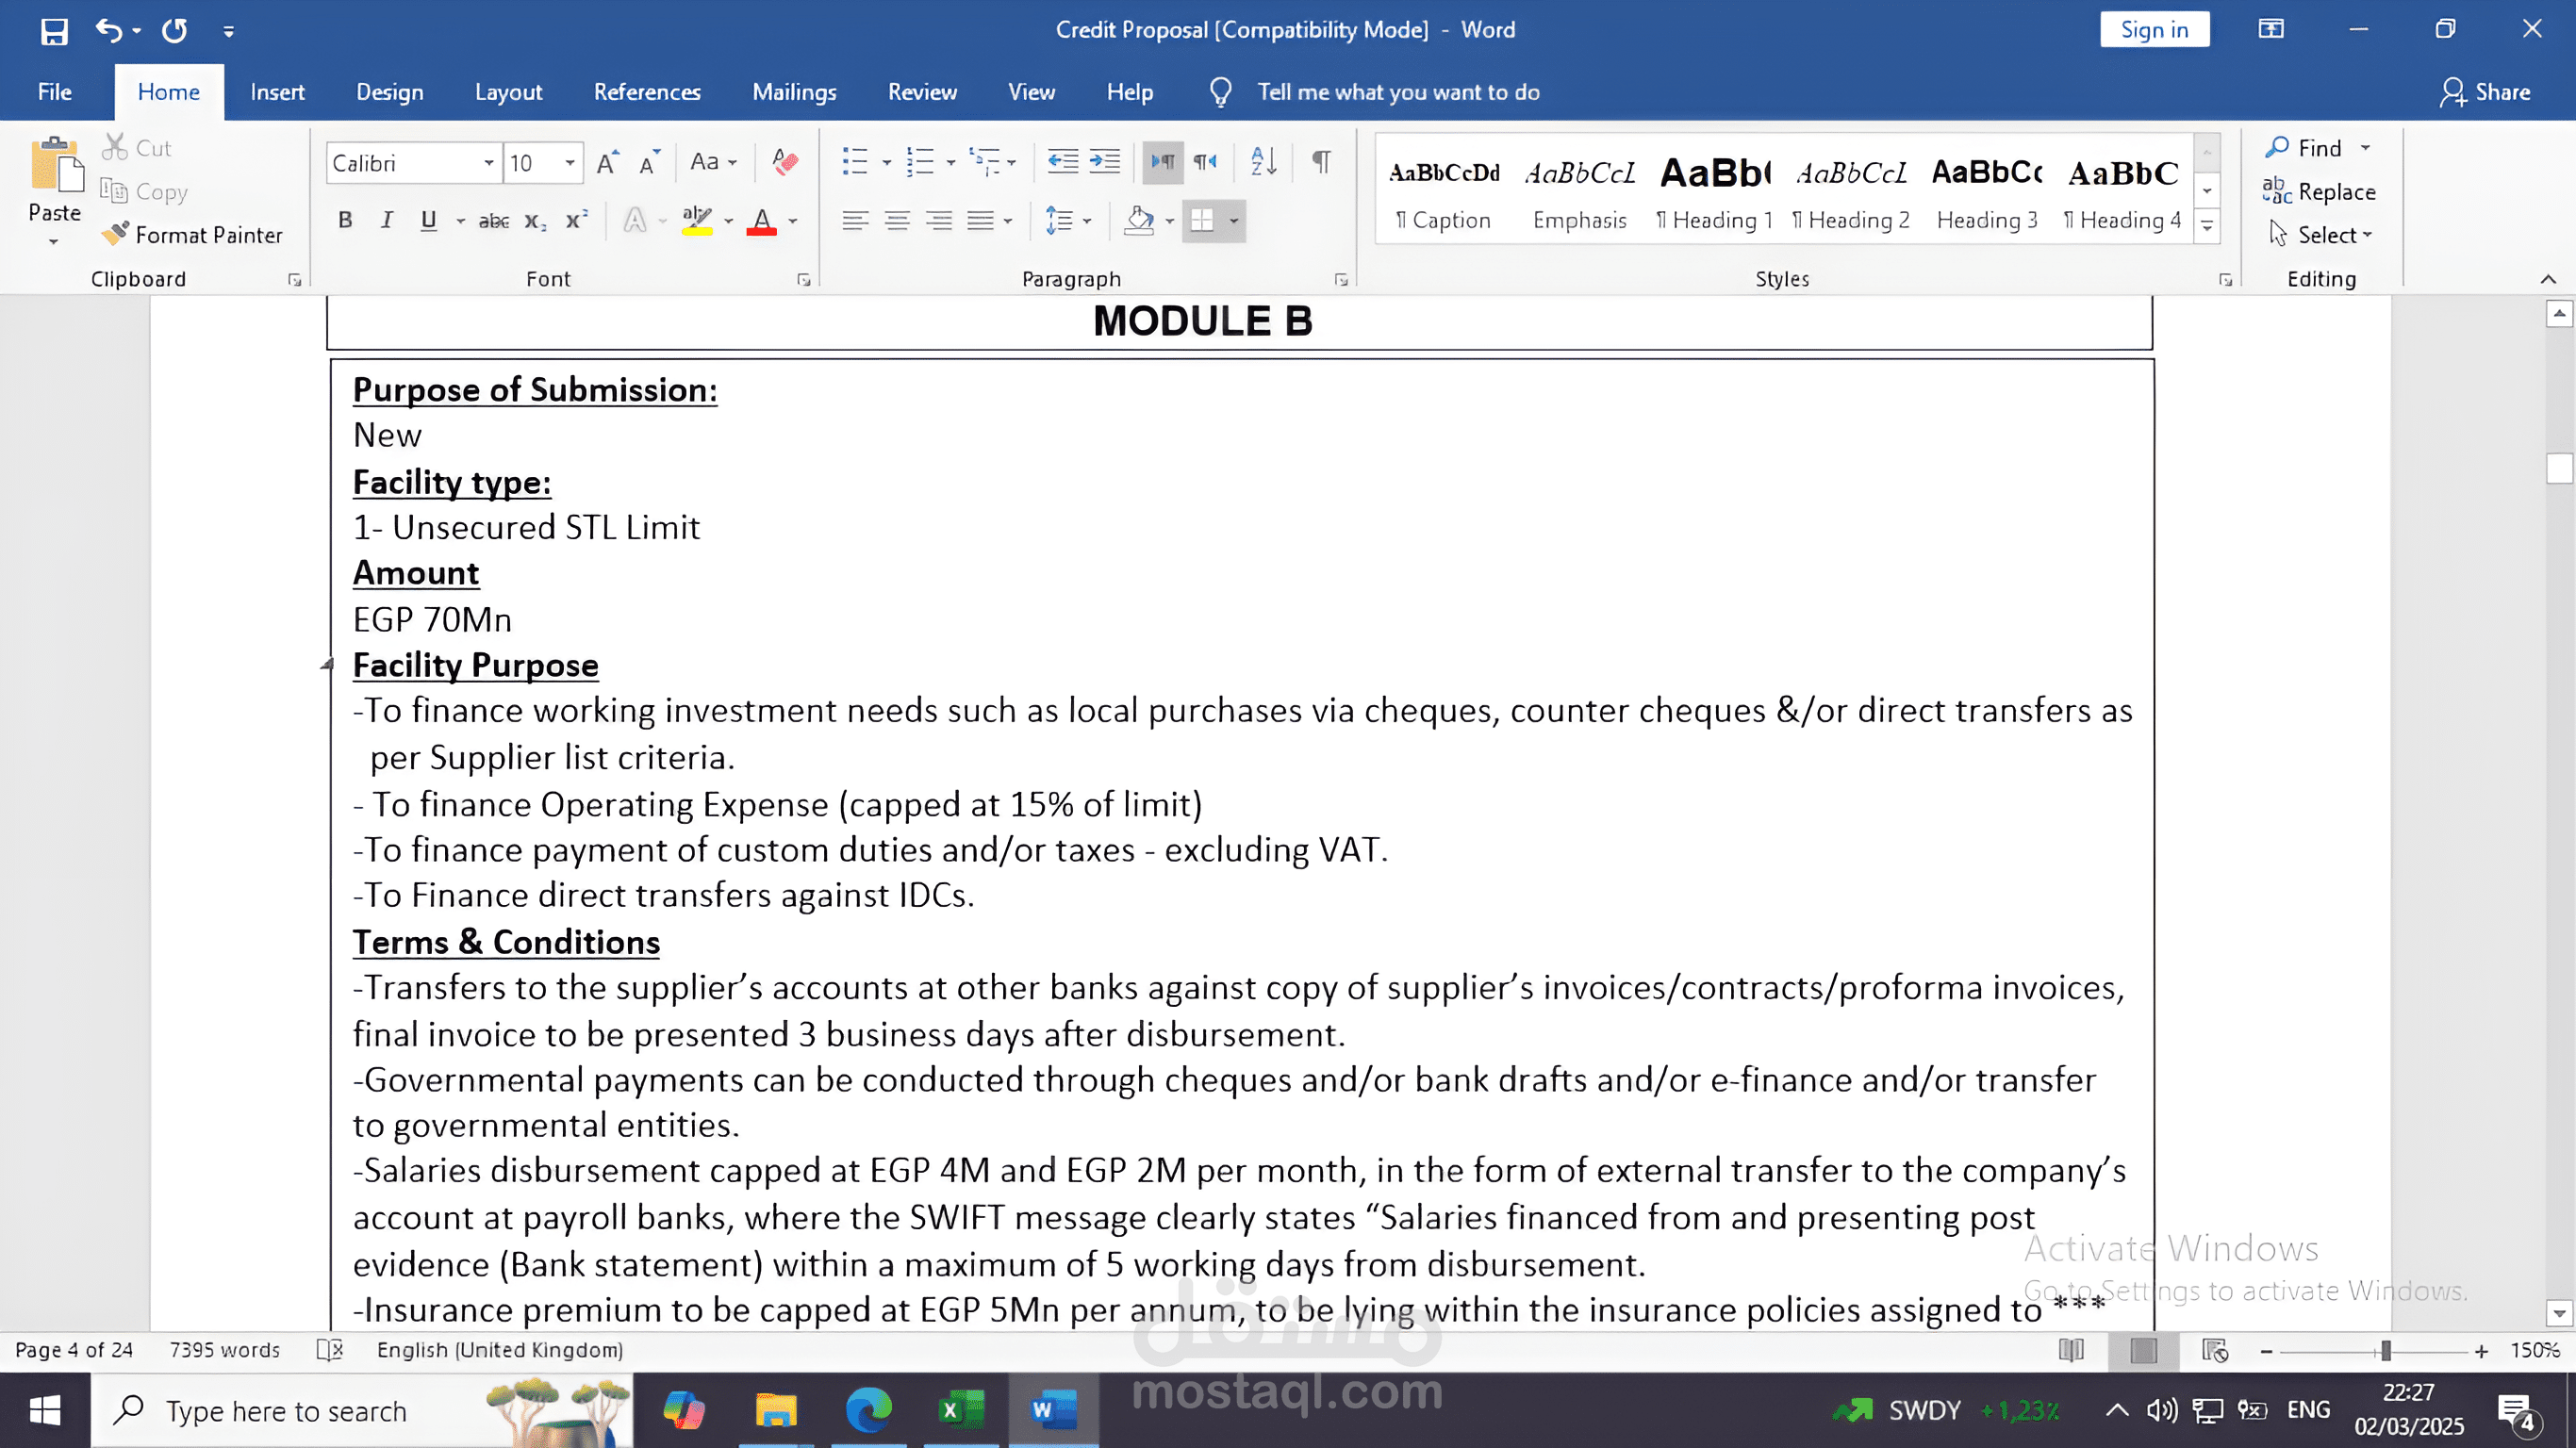Open the File tab
The image size is (2576, 1448).
pos(55,92)
